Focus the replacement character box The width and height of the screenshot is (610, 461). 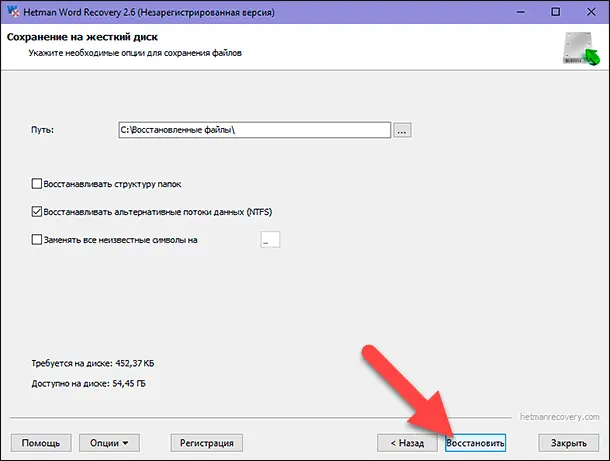(x=270, y=240)
